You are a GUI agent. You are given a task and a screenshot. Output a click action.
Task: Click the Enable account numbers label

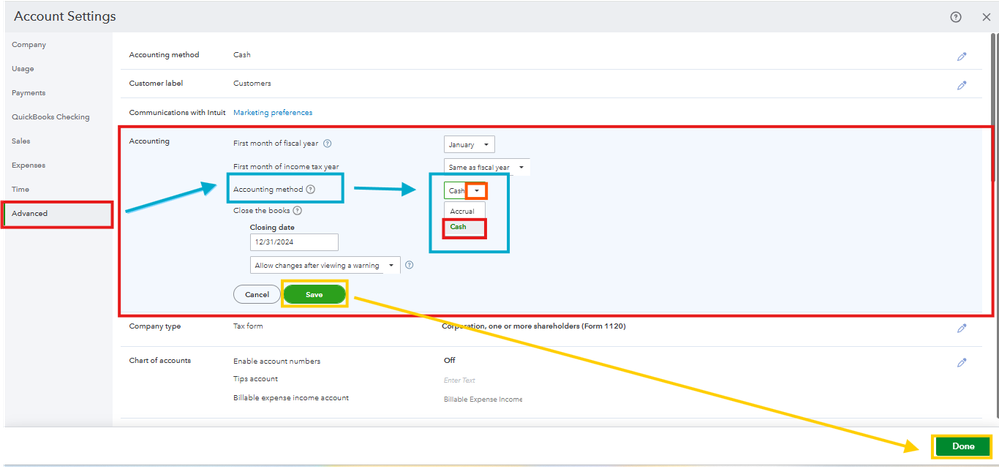pyautogui.click(x=277, y=361)
